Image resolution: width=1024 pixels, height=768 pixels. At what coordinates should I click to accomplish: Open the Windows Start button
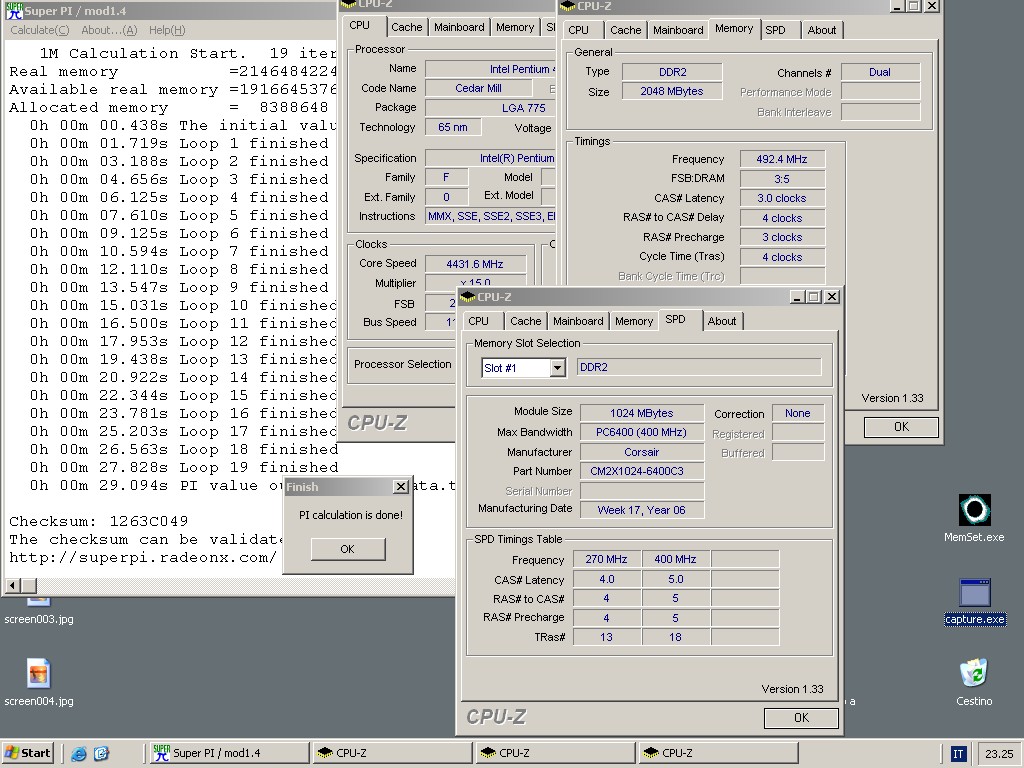[27, 753]
